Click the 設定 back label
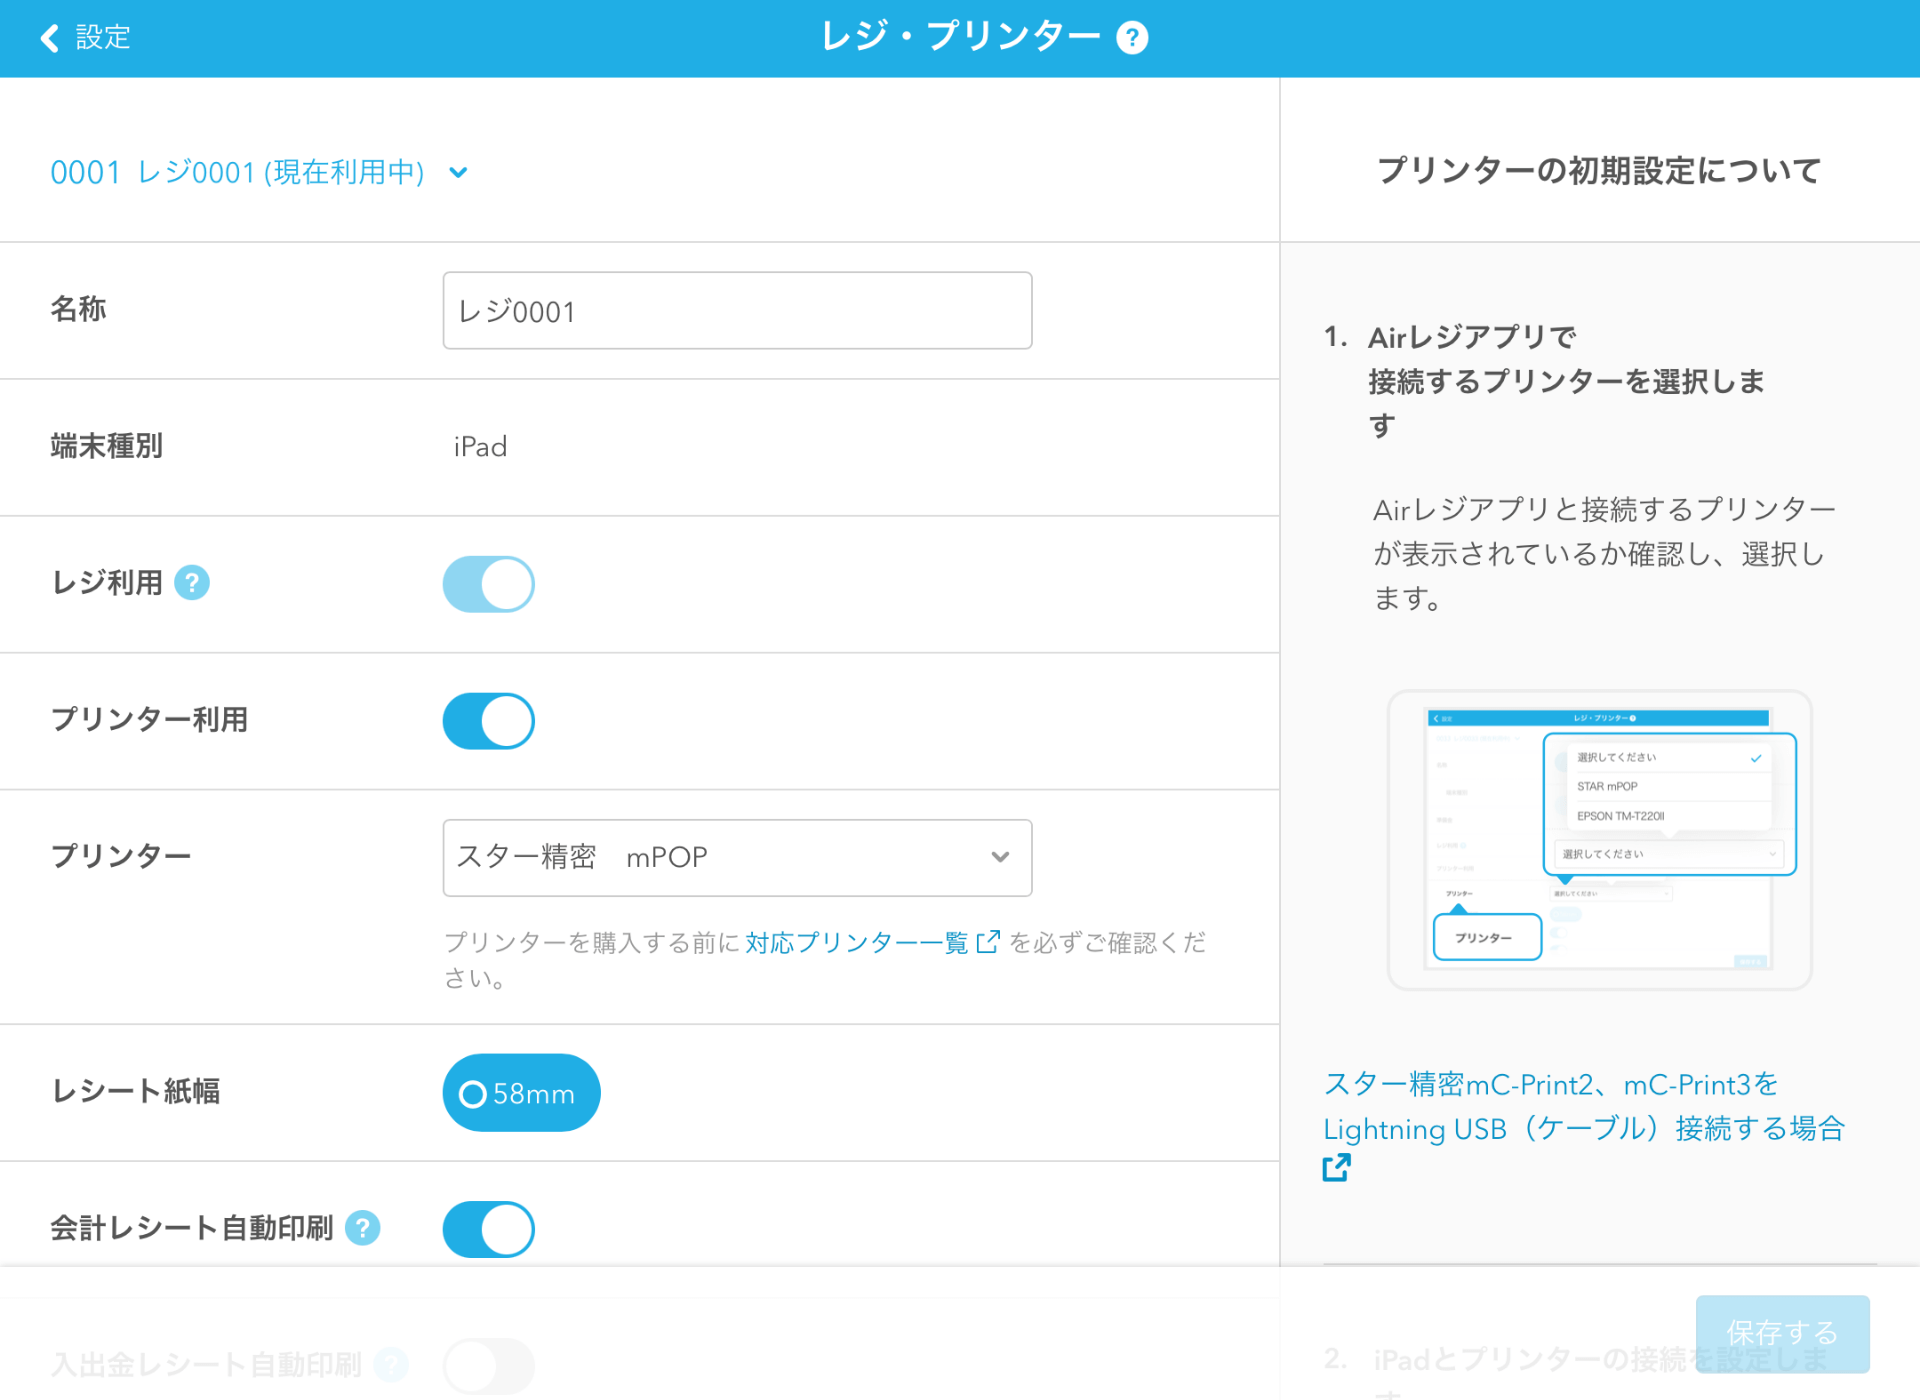1920x1400 pixels. point(103,38)
